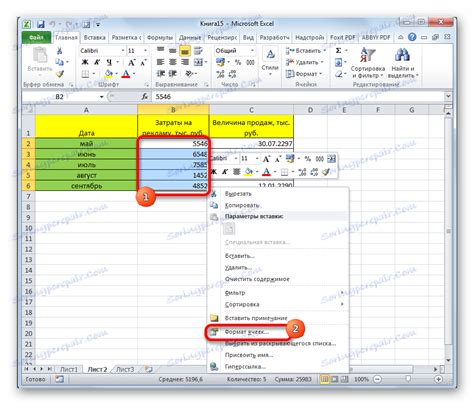Open the Стили styles button

tap(270, 61)
